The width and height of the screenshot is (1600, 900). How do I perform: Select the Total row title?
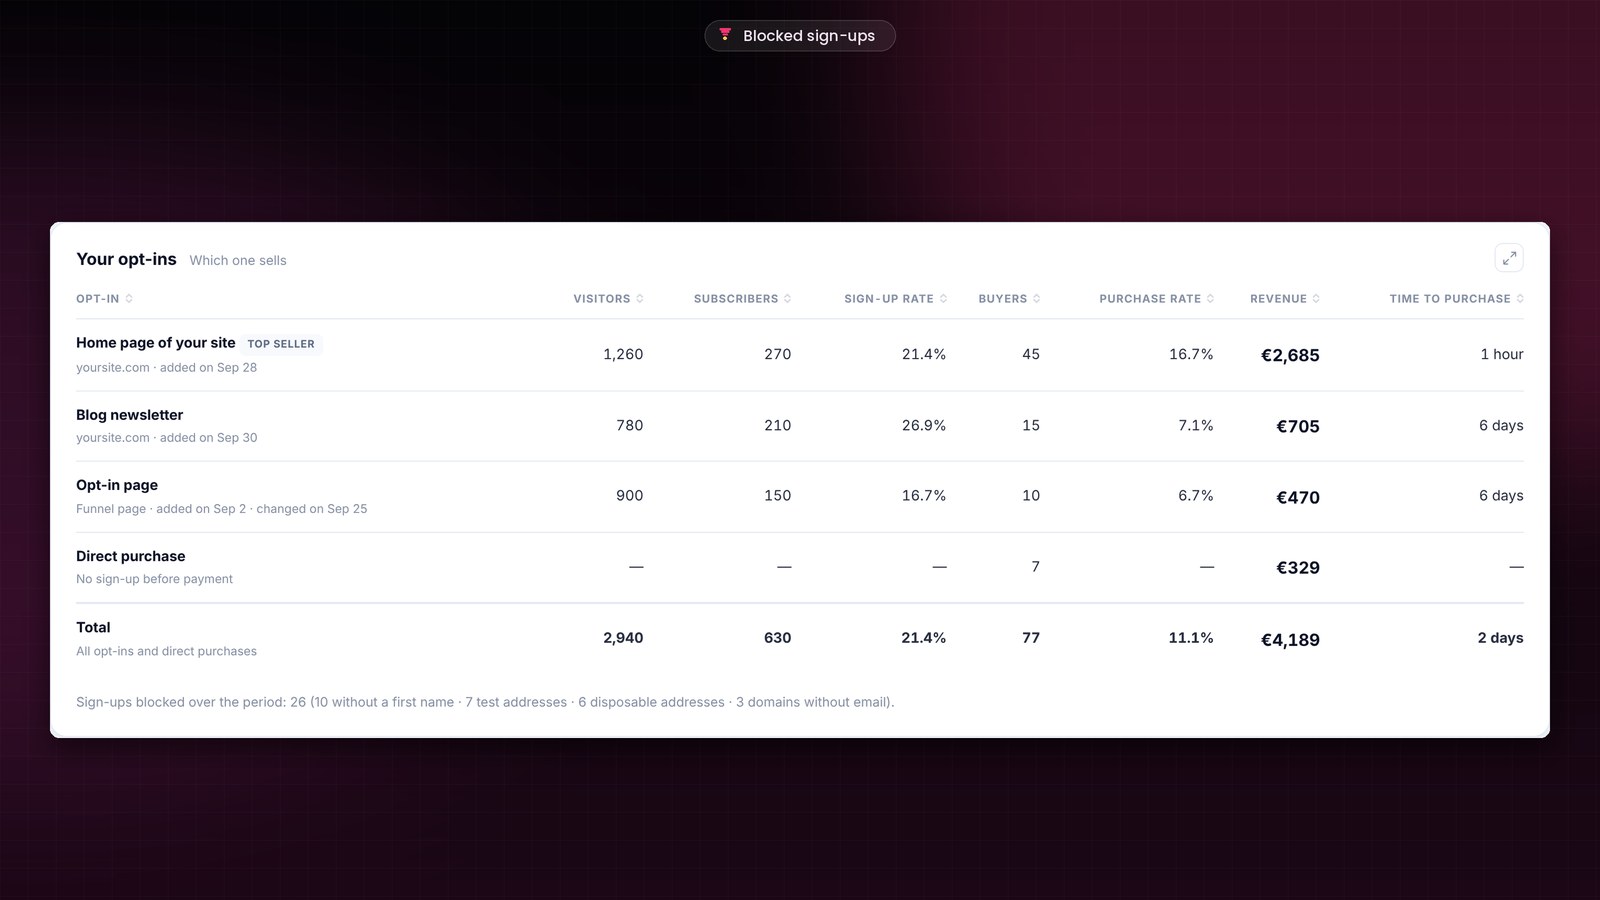coord(93,627)
